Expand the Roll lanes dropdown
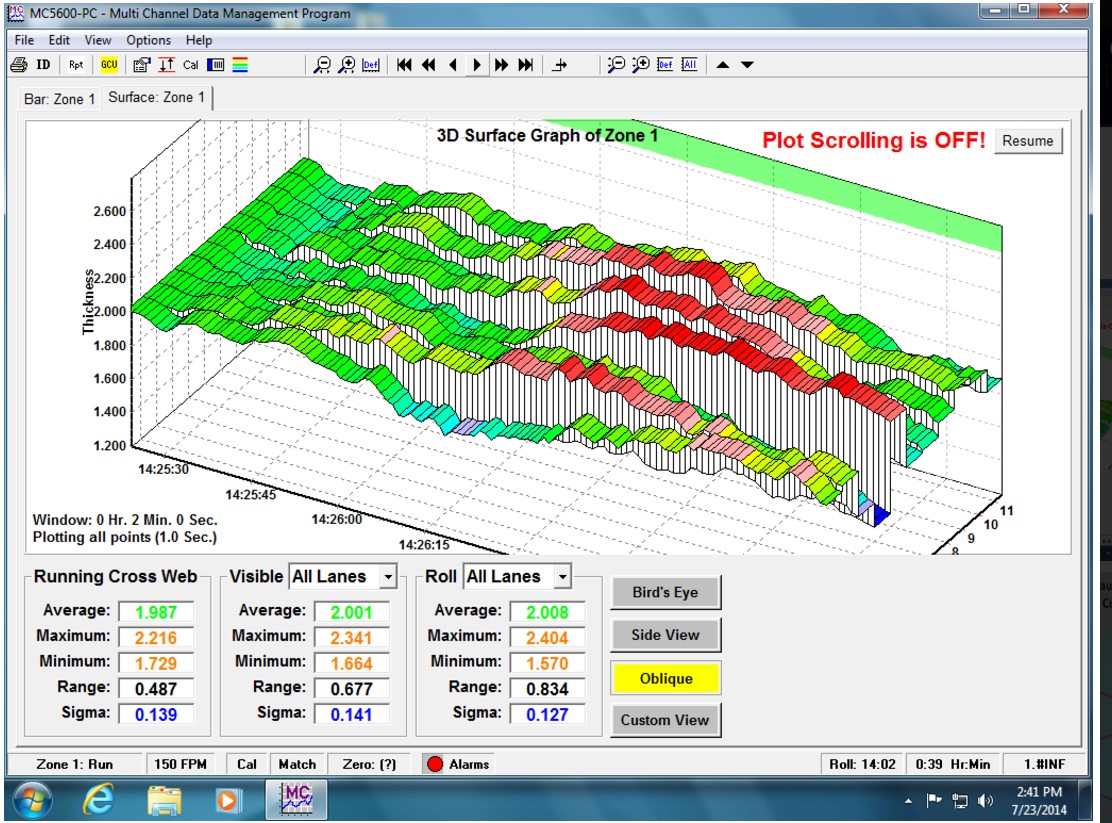Viewport: 1112px width, 823px height. tap(563, 577)
